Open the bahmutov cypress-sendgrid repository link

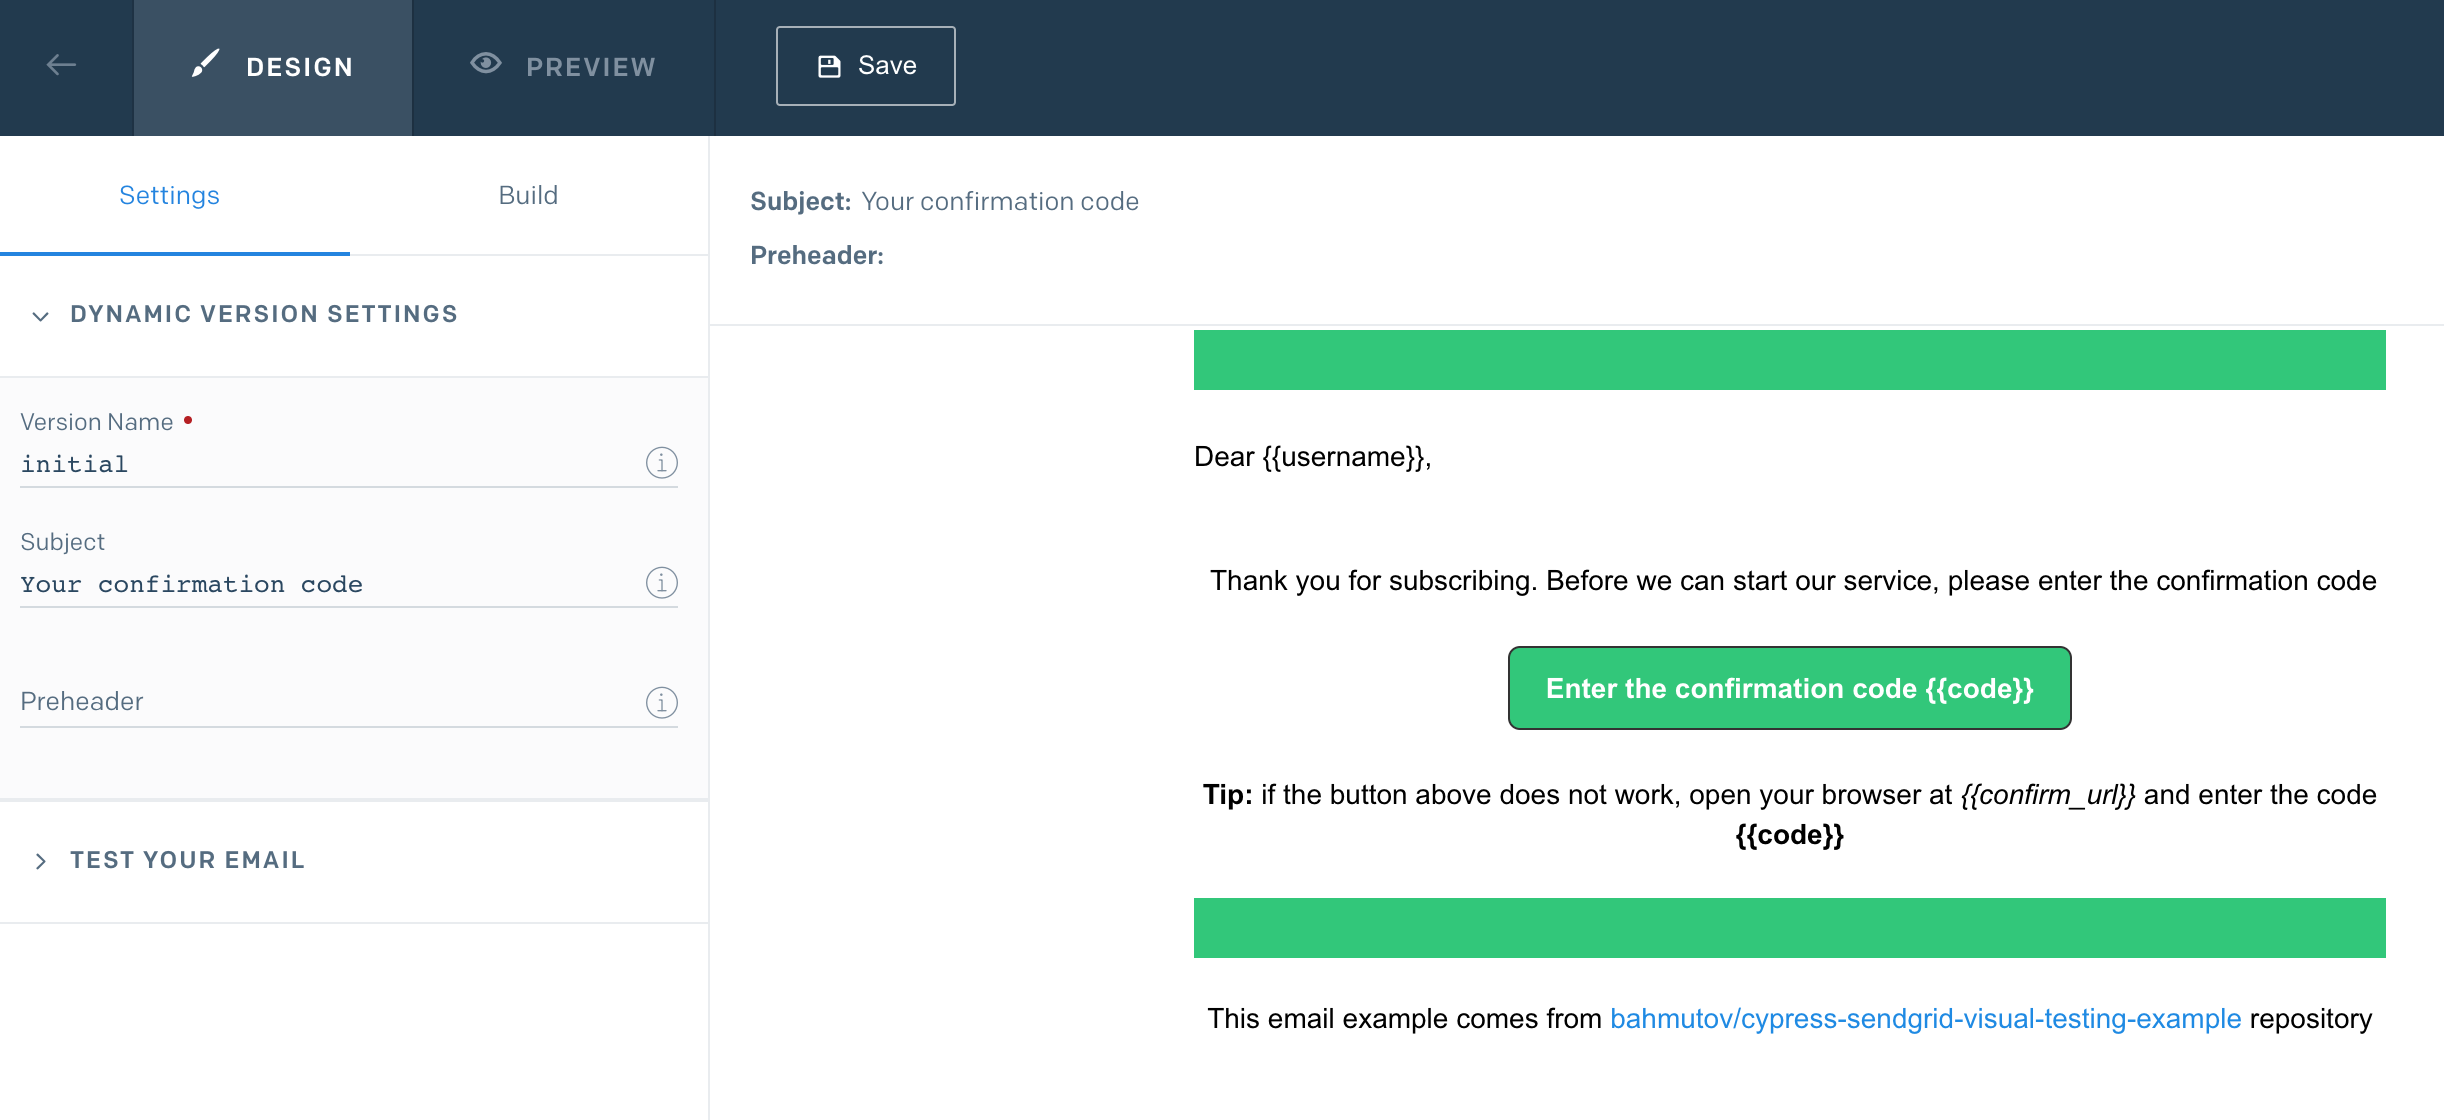pyautogui.click(x=1925, y=1019)
